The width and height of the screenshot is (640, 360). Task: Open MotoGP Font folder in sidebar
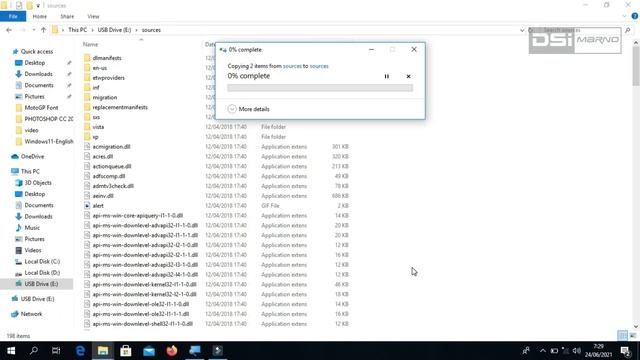[x=41, y=108]
